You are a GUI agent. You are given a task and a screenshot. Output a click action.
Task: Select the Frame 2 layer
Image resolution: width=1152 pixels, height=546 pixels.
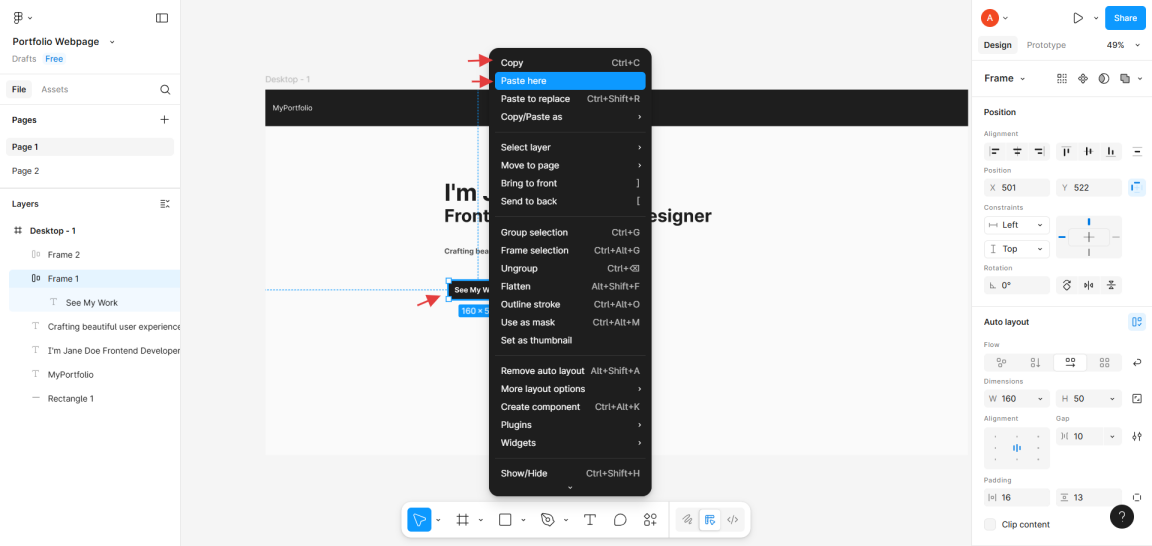pyautogui.click(x=64, y=255)
